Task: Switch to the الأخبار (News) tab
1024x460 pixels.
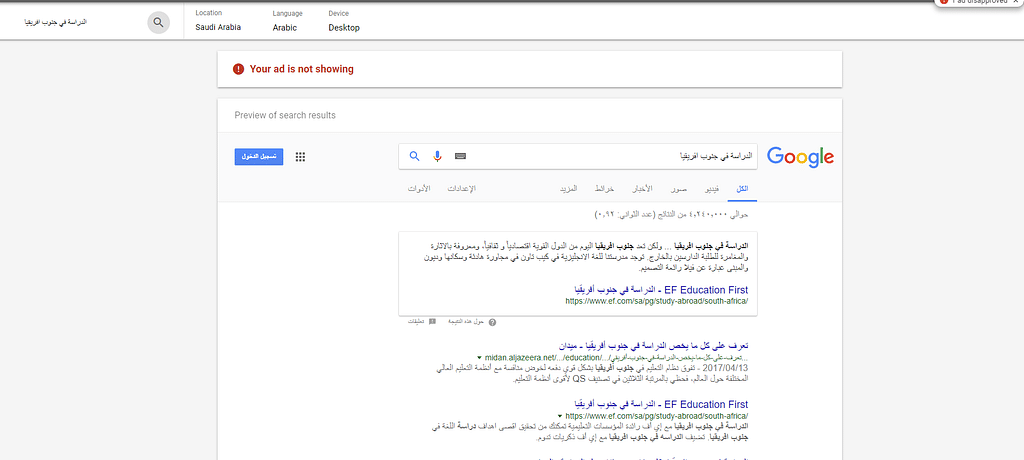Action: click(641, 189)
